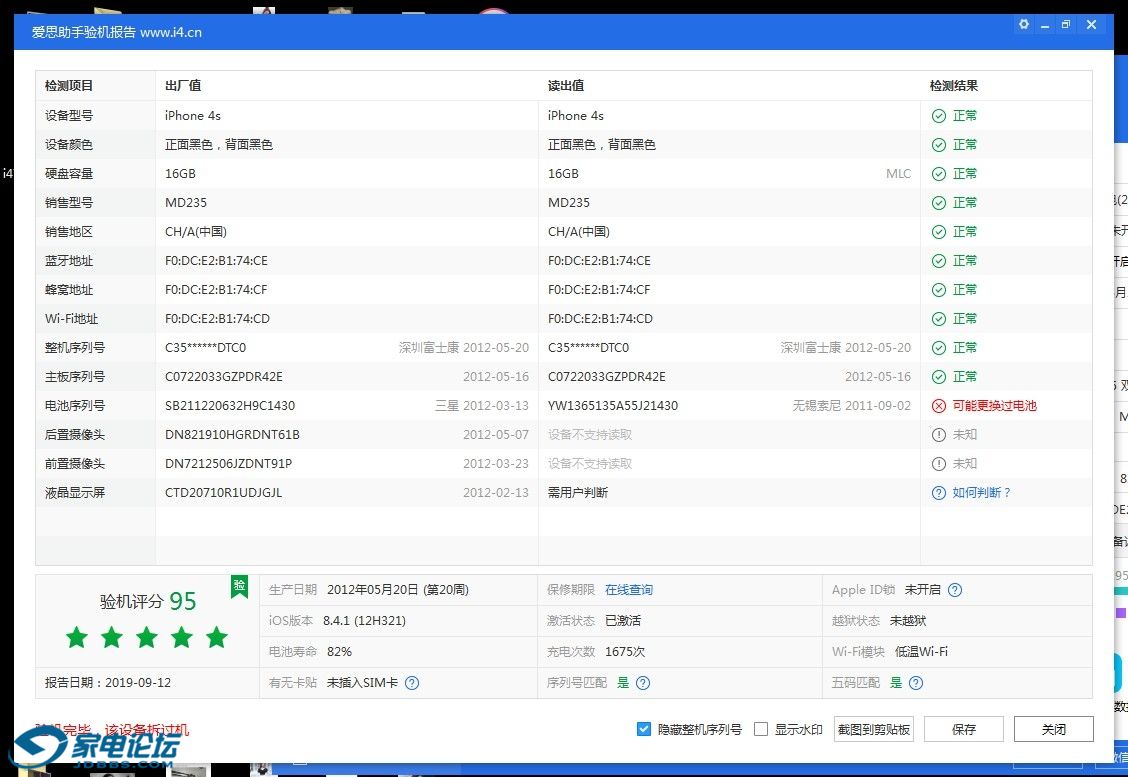Click green check icon in 设备型号 row
This screenshot has height=777, width=1128.
[938, 116]
